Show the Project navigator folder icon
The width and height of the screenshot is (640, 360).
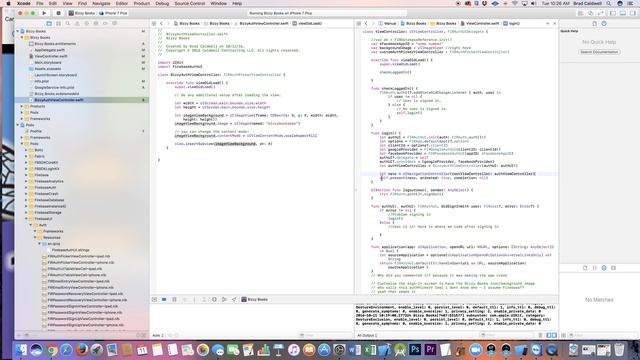click(x=49, y=24)
